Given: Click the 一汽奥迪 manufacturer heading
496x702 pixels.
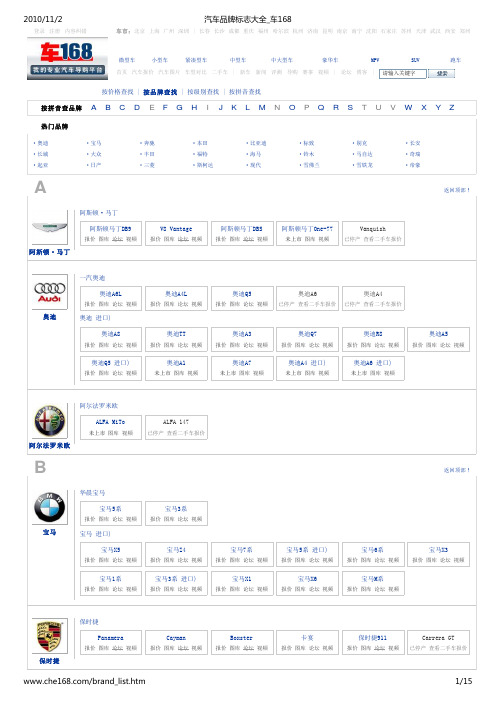Looking at the screenshot, I should point(92,278).
